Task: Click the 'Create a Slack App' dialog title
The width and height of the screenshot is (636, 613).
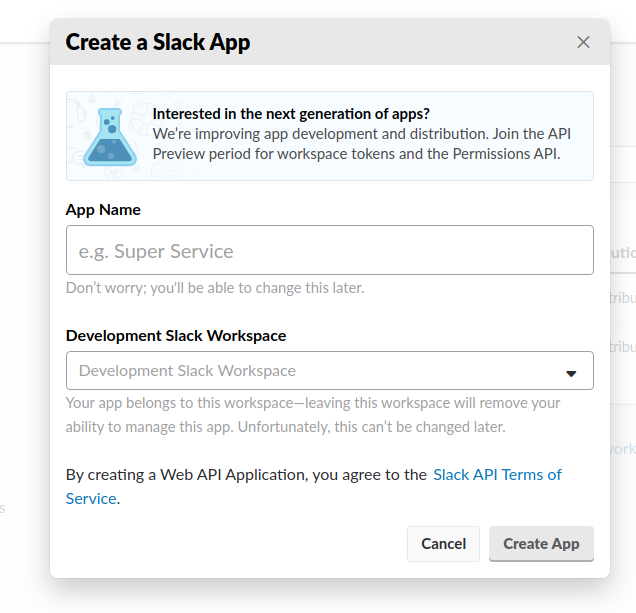Action: tap(158, 42)
